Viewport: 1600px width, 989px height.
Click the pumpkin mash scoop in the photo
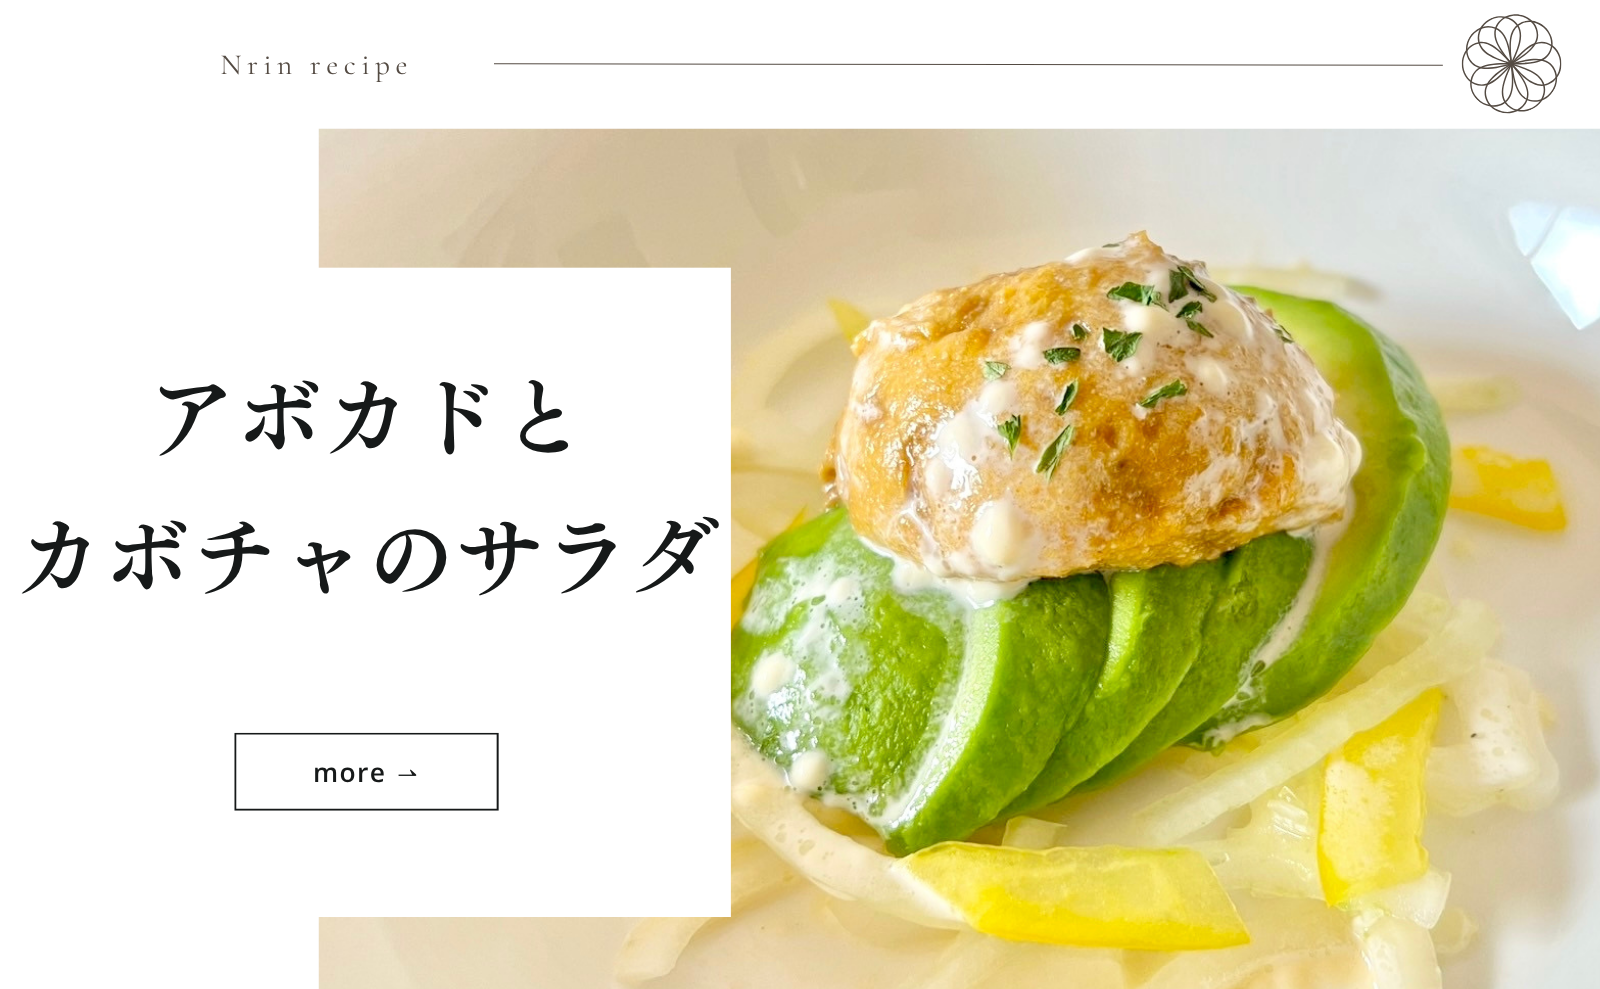[1090, 410]
